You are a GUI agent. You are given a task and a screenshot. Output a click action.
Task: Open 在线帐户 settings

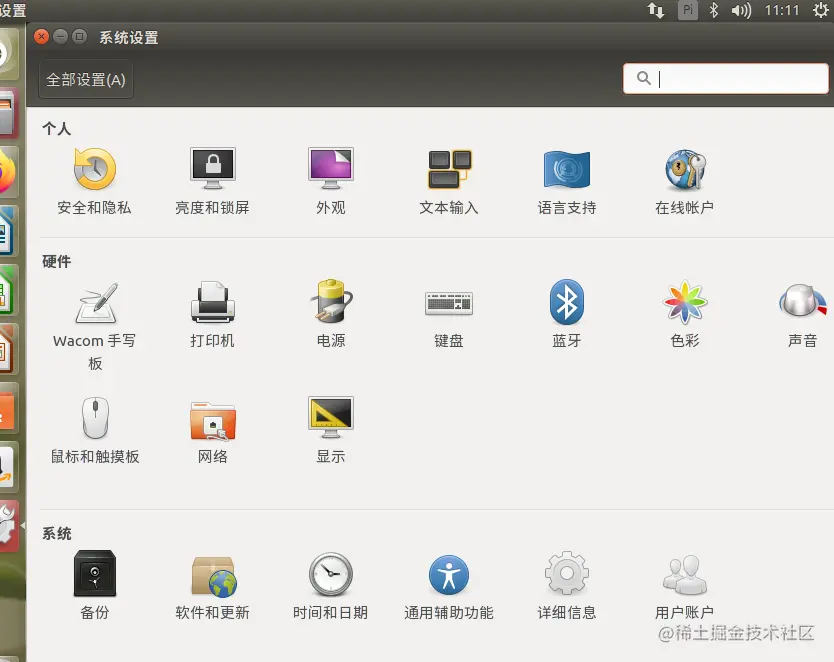tap(685, 181)
